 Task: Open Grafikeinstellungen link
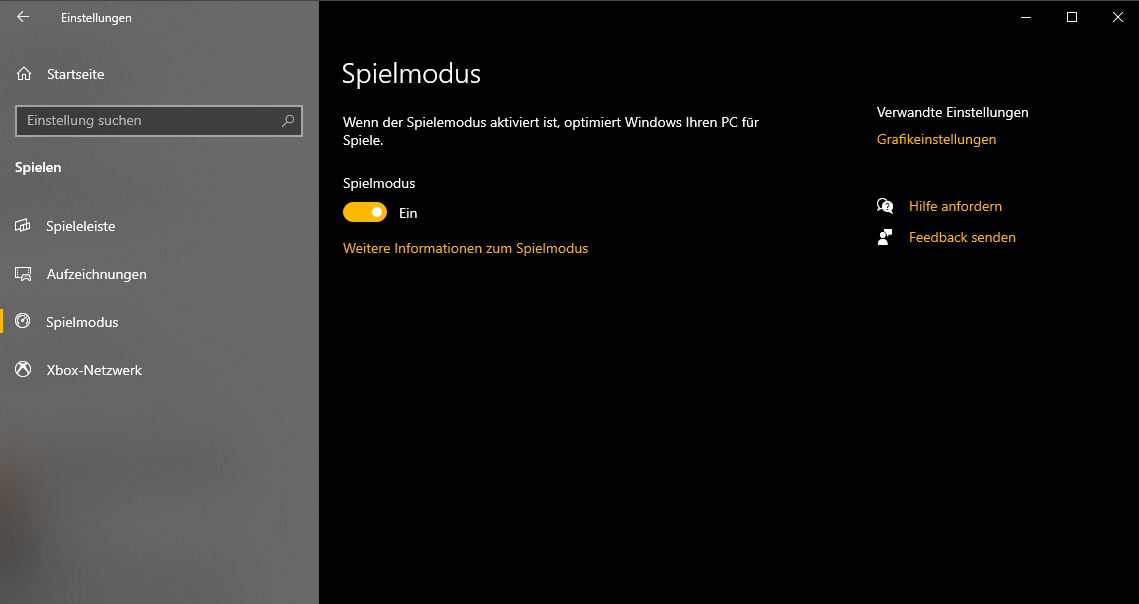click(x=936, y=139)
